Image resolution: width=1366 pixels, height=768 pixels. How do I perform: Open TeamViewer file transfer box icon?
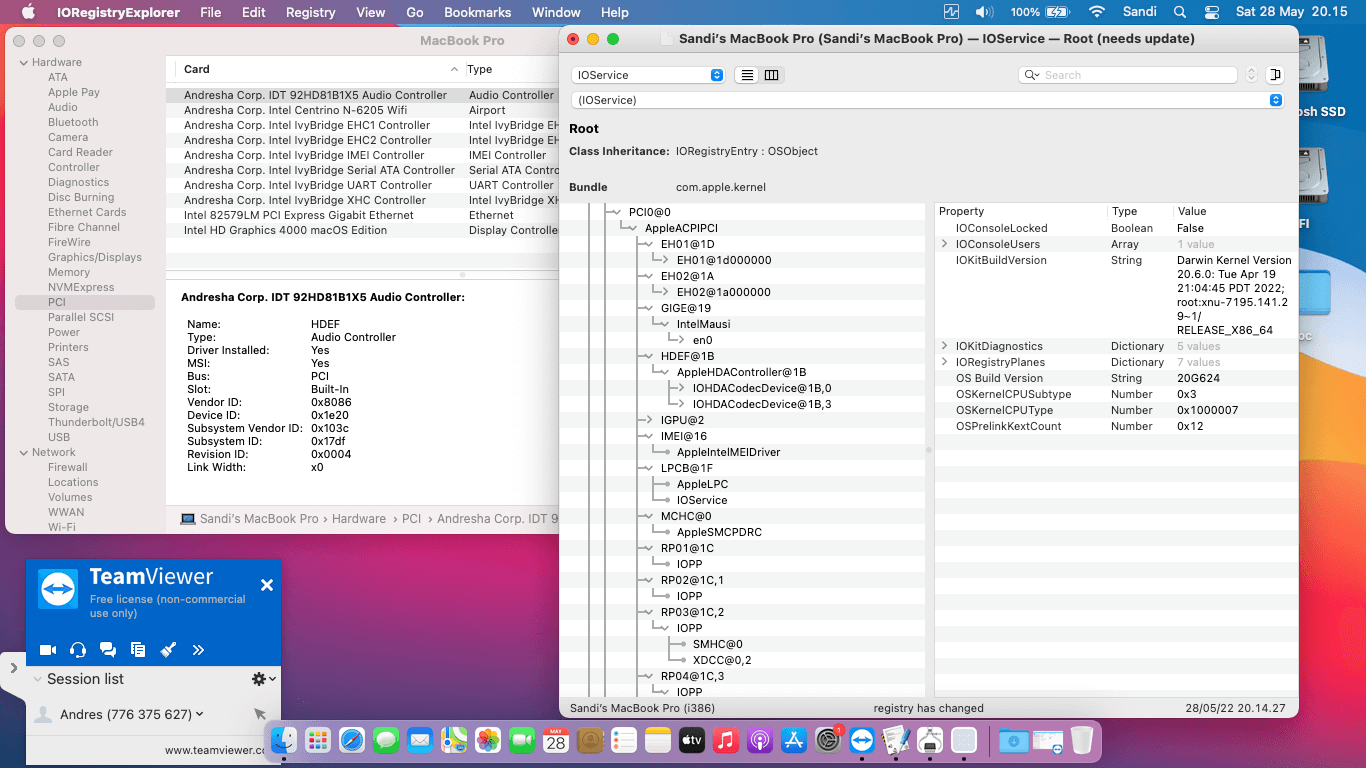[x=138, y=650]
